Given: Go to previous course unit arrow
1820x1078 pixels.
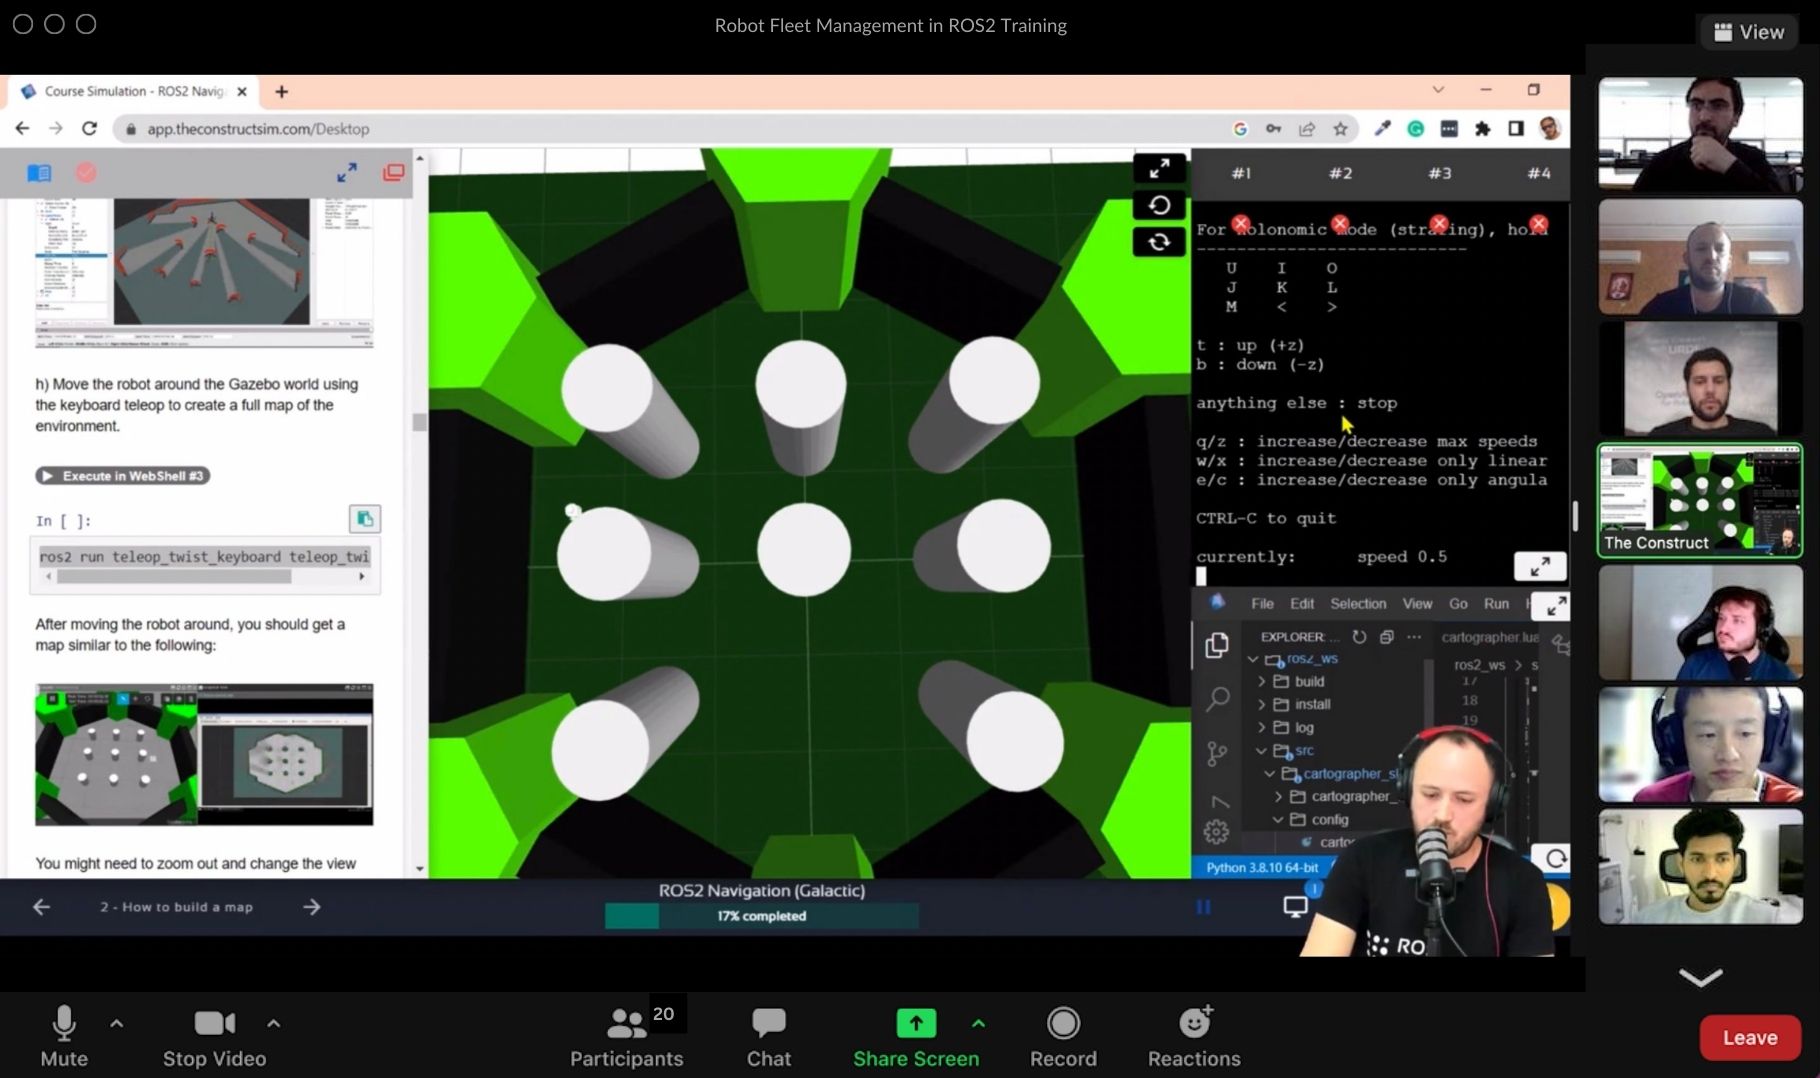Looking at the screenshot, I should click(41, 906).
